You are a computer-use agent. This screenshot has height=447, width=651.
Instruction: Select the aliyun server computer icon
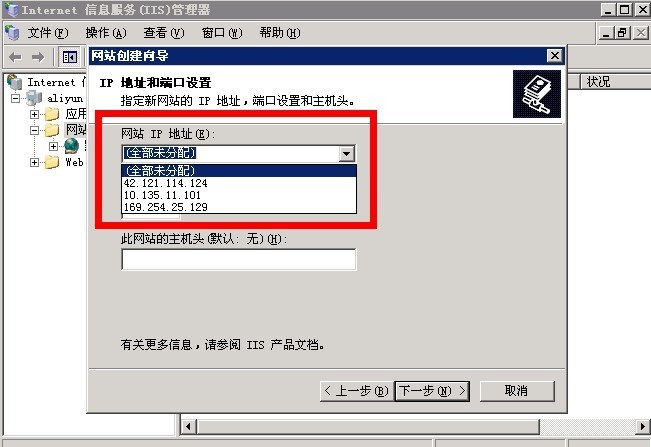pyautogui.click(x=34, y=98)
